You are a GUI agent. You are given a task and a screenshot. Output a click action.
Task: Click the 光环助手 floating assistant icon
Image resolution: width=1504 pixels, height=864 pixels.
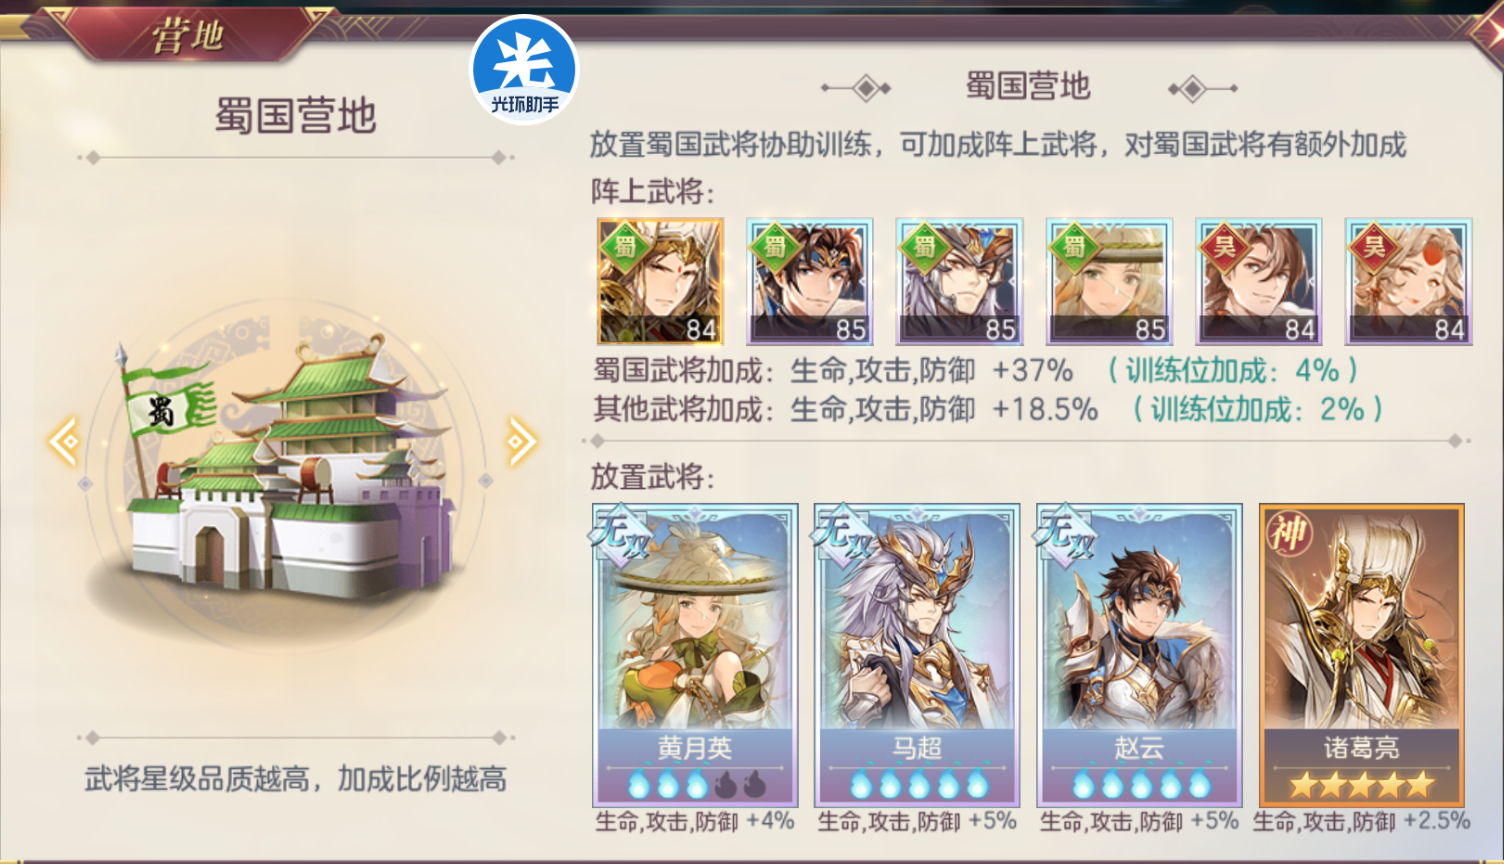point(524,69)
